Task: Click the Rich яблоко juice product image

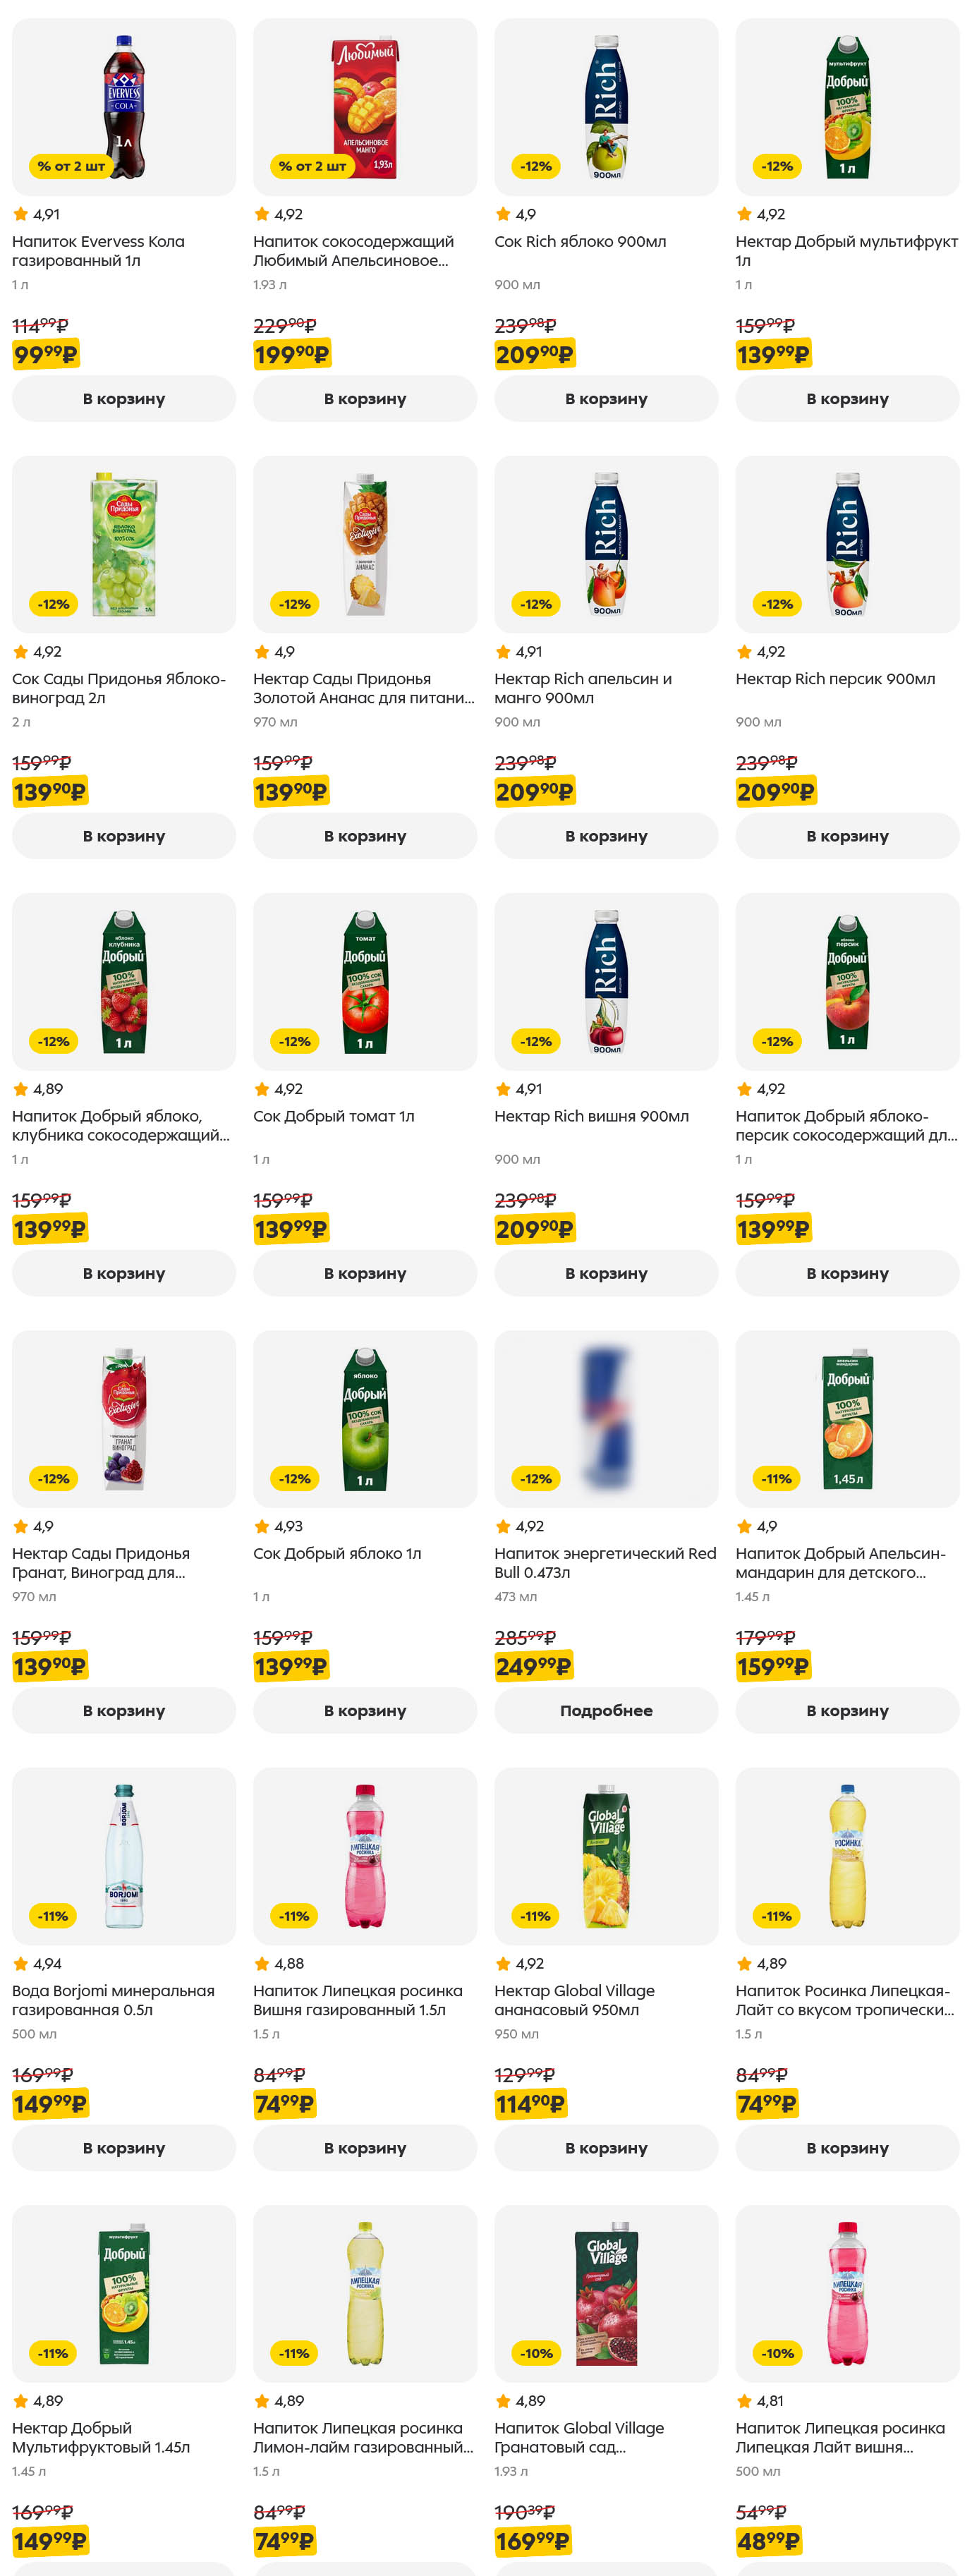Action: [606, 107]
